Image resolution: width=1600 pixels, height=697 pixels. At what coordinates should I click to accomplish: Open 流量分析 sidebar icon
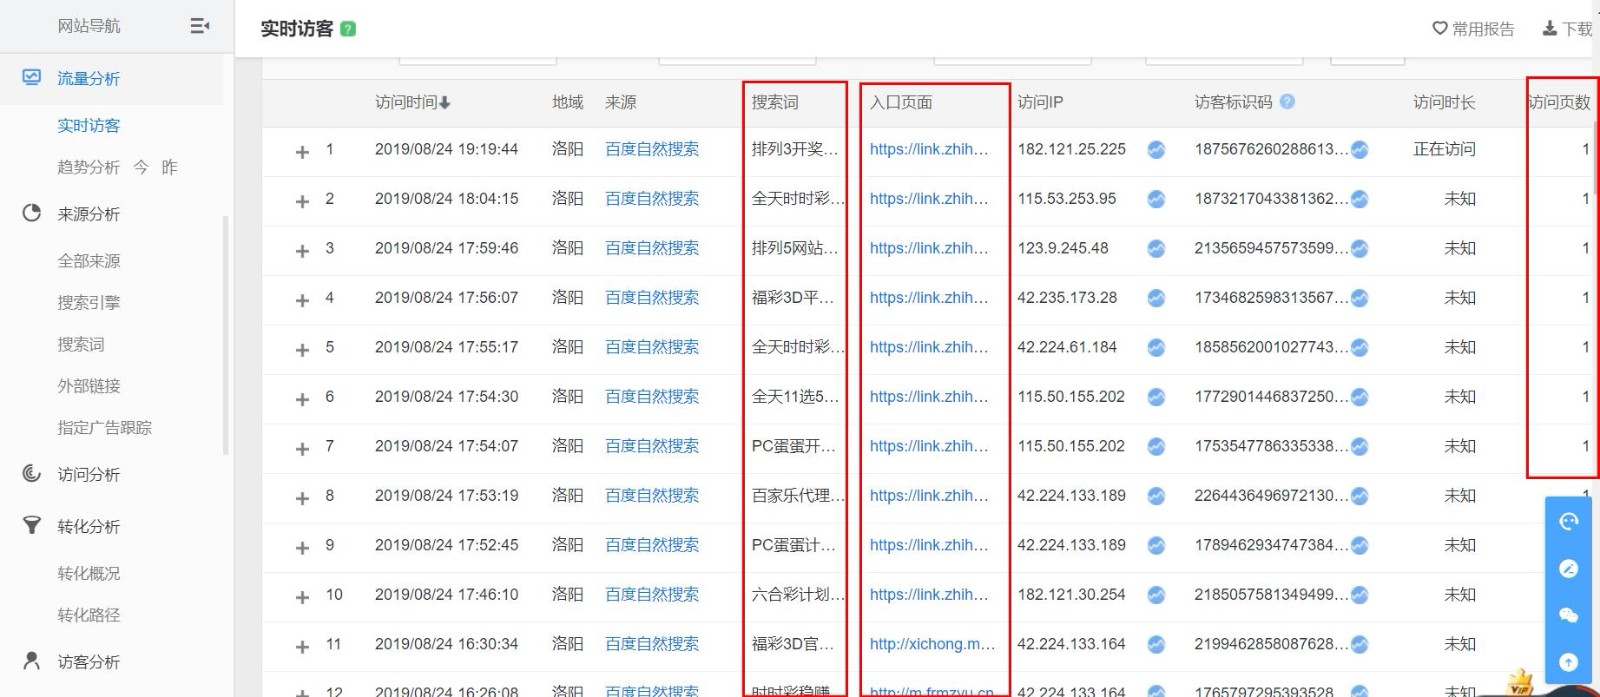click(x=32, y=77)
